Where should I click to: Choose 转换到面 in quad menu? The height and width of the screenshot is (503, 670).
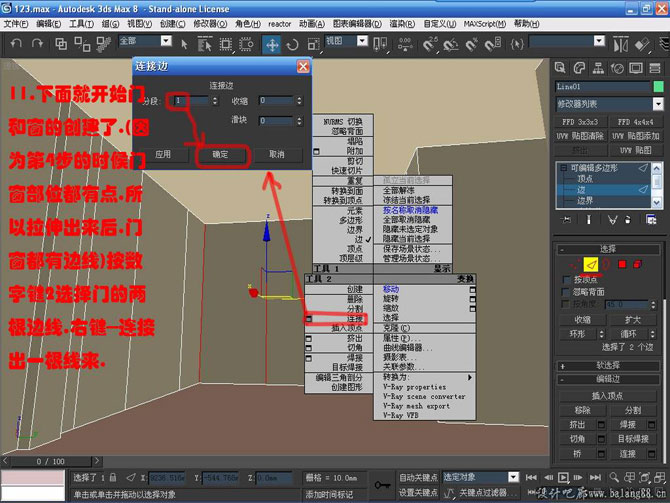tap(347, 191)
